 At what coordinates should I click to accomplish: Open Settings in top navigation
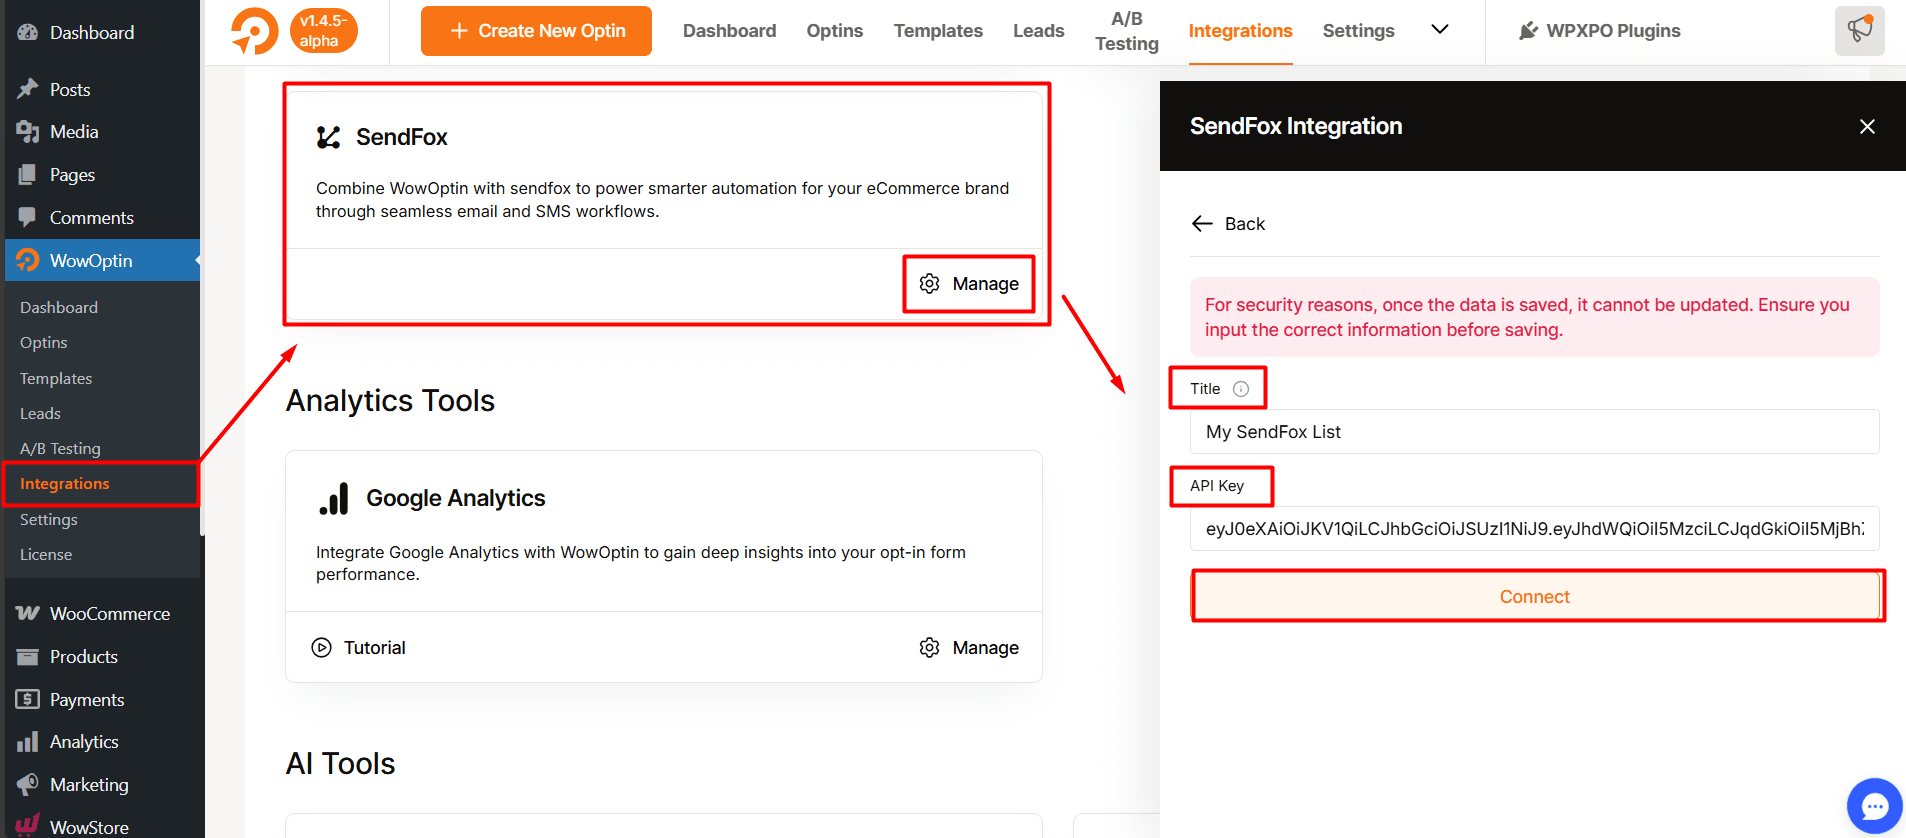point(1358,31)
